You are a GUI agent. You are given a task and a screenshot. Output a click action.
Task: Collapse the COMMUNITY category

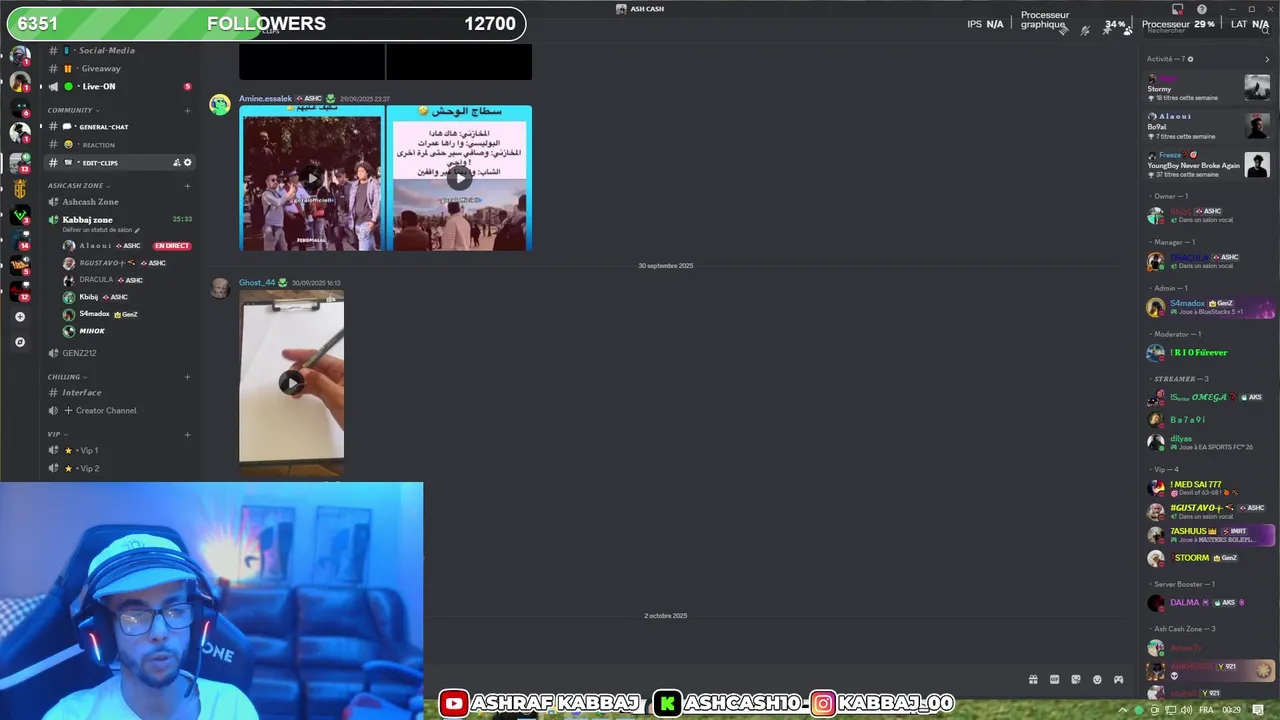pos(72,110)
